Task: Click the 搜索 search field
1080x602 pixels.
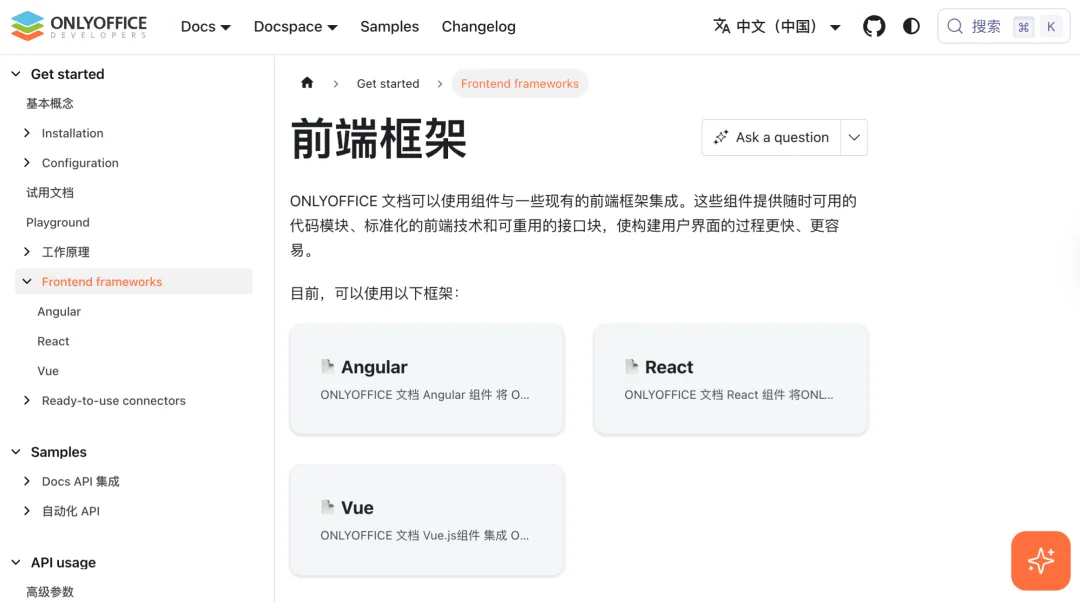Action: click(x=1004, y=26)
